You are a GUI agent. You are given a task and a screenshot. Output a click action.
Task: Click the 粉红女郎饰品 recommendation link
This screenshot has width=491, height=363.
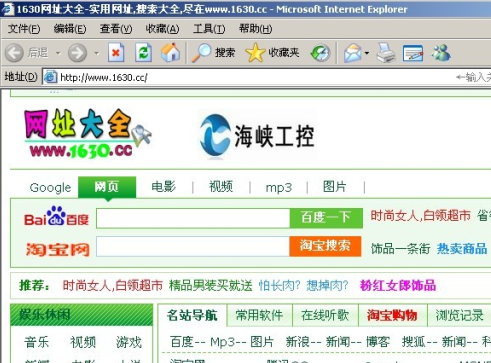(x=398, y=286)
